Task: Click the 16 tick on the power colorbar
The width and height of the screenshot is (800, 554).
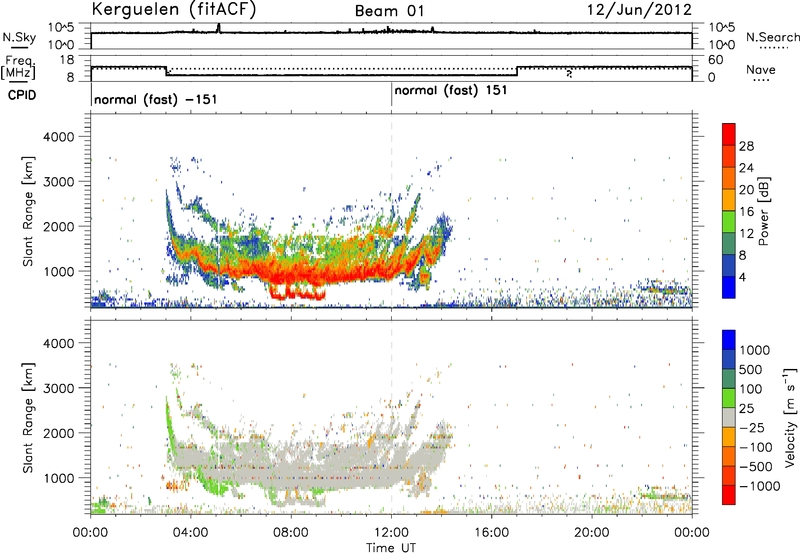Action: [746, 212]
